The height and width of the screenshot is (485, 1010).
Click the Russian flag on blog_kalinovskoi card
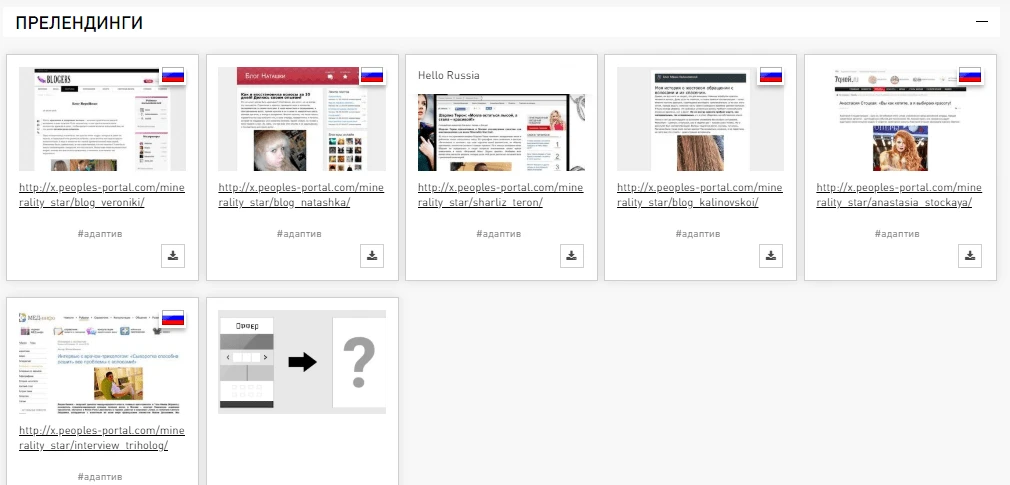point(771,75)
